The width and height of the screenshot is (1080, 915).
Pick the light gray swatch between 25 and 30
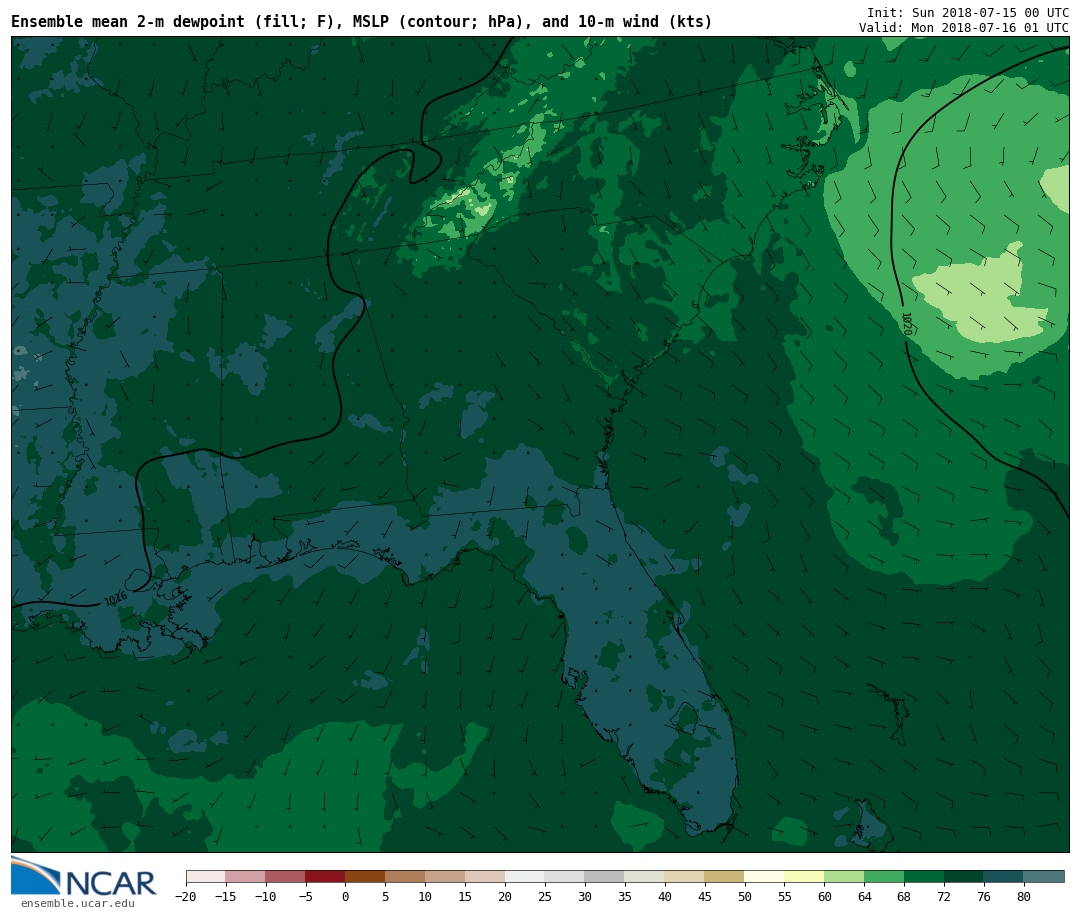565,877
